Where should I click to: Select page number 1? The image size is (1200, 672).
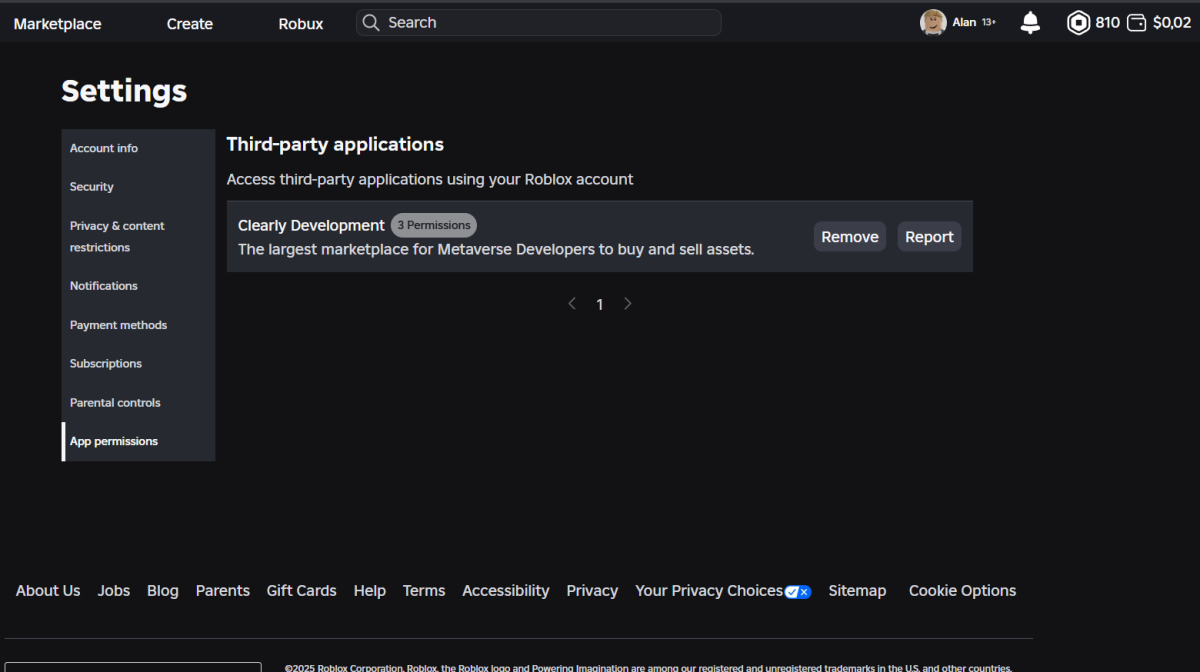click(600, 305)
